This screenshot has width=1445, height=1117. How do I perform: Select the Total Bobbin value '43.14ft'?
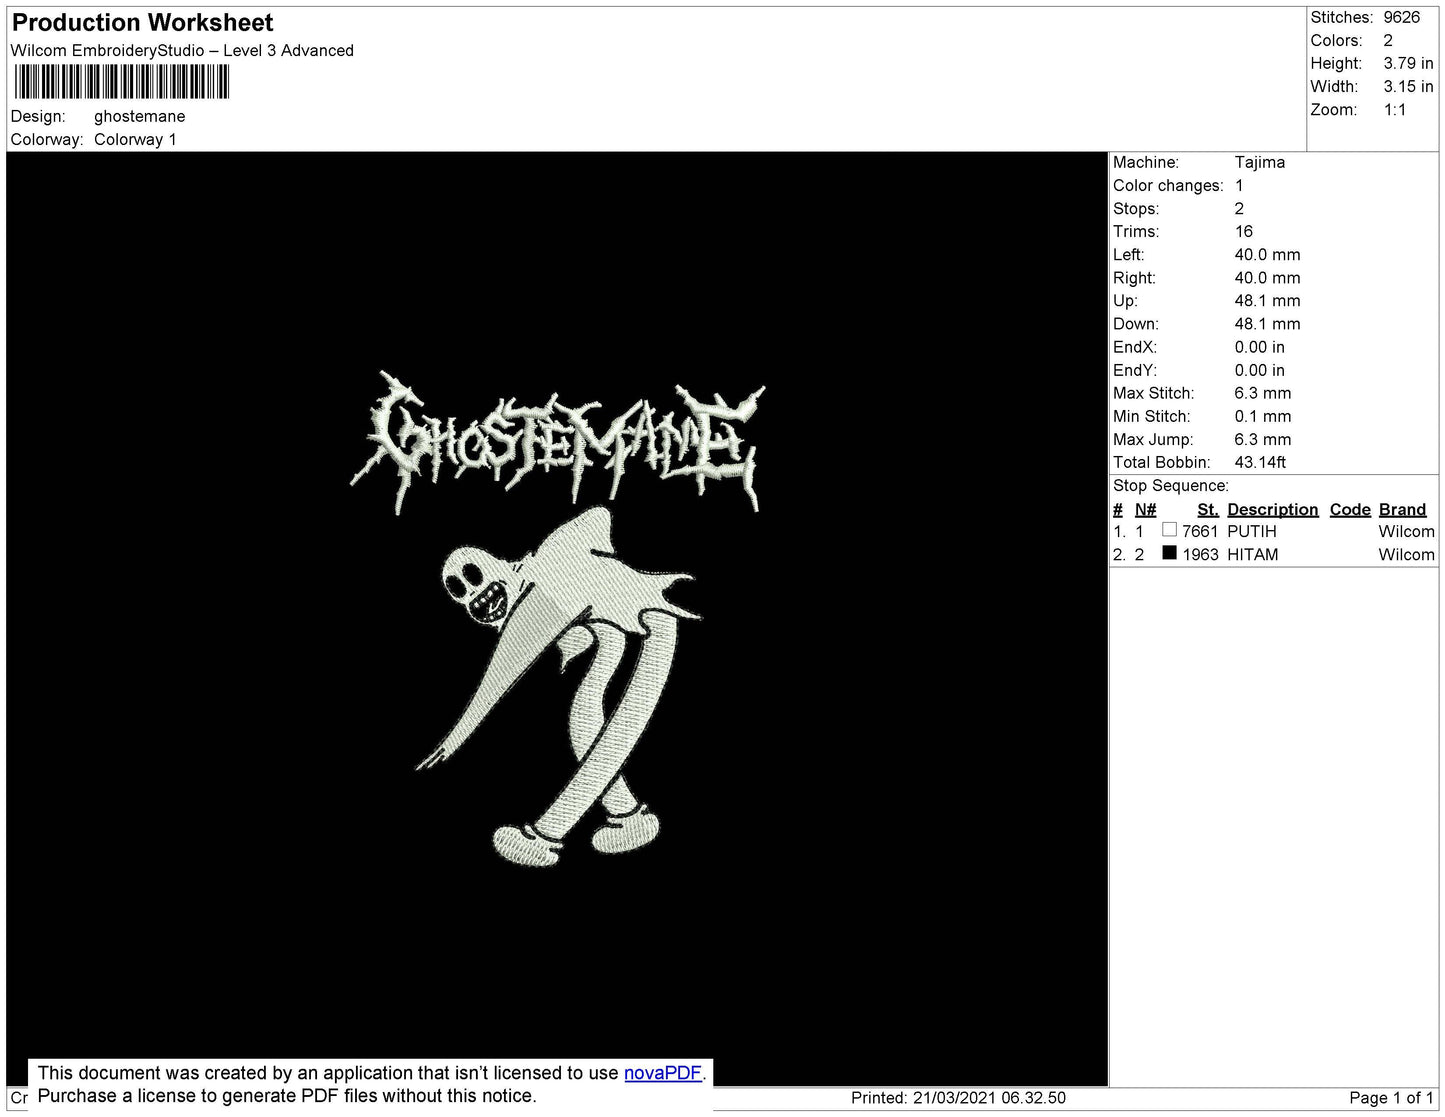pos(1260,462)
